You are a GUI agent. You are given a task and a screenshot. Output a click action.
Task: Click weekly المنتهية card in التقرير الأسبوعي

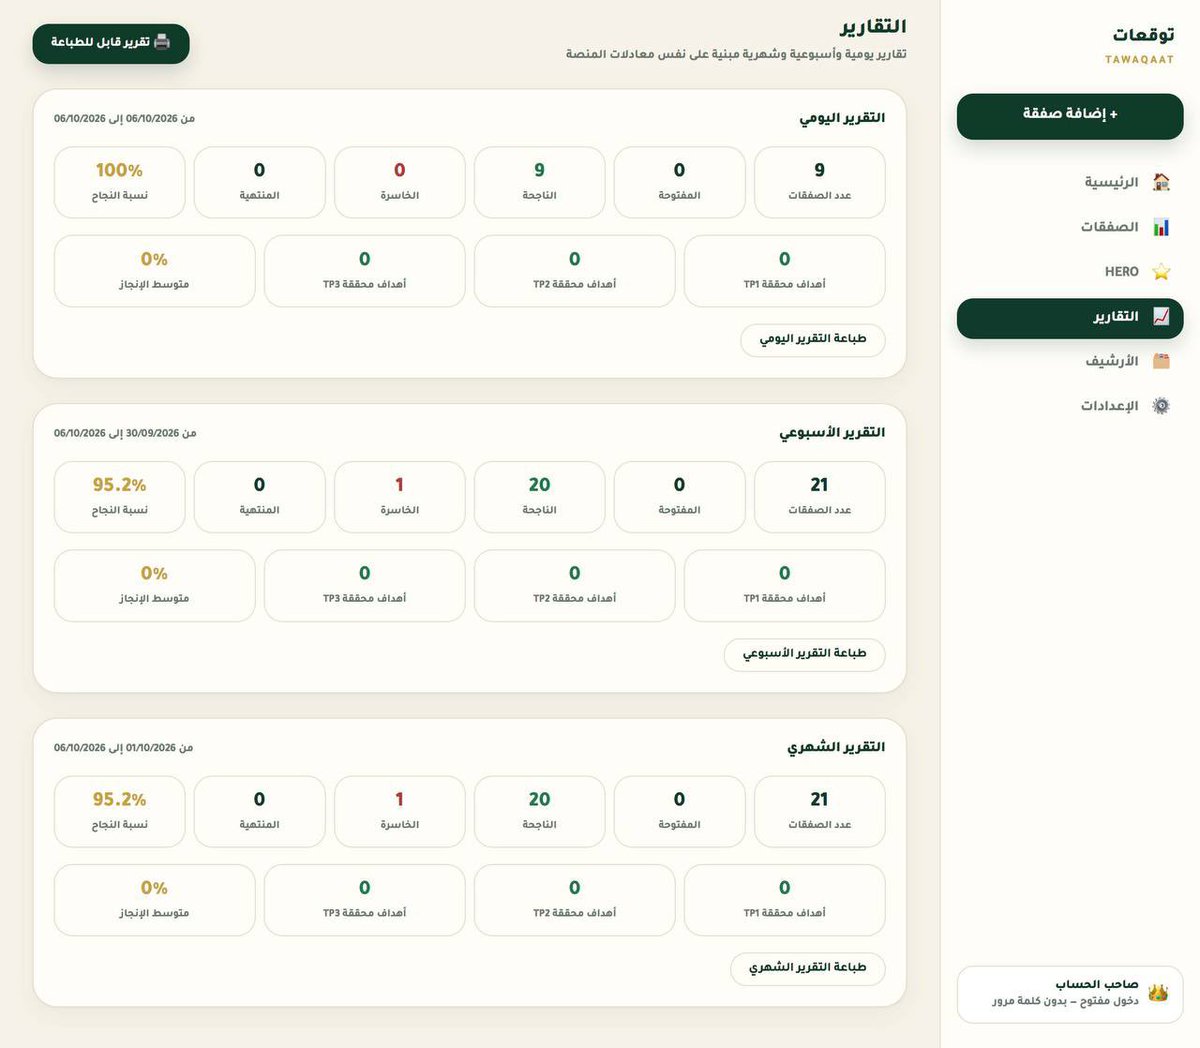(x=259, y=497)
